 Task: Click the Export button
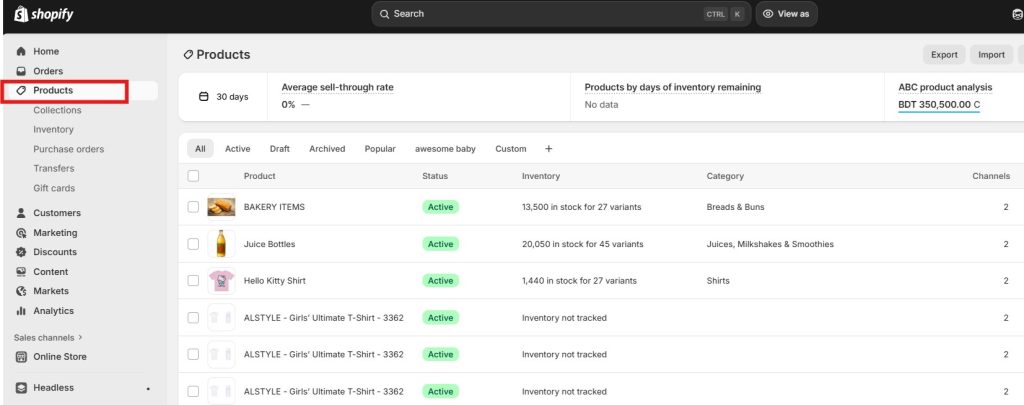tap(944, 55)
